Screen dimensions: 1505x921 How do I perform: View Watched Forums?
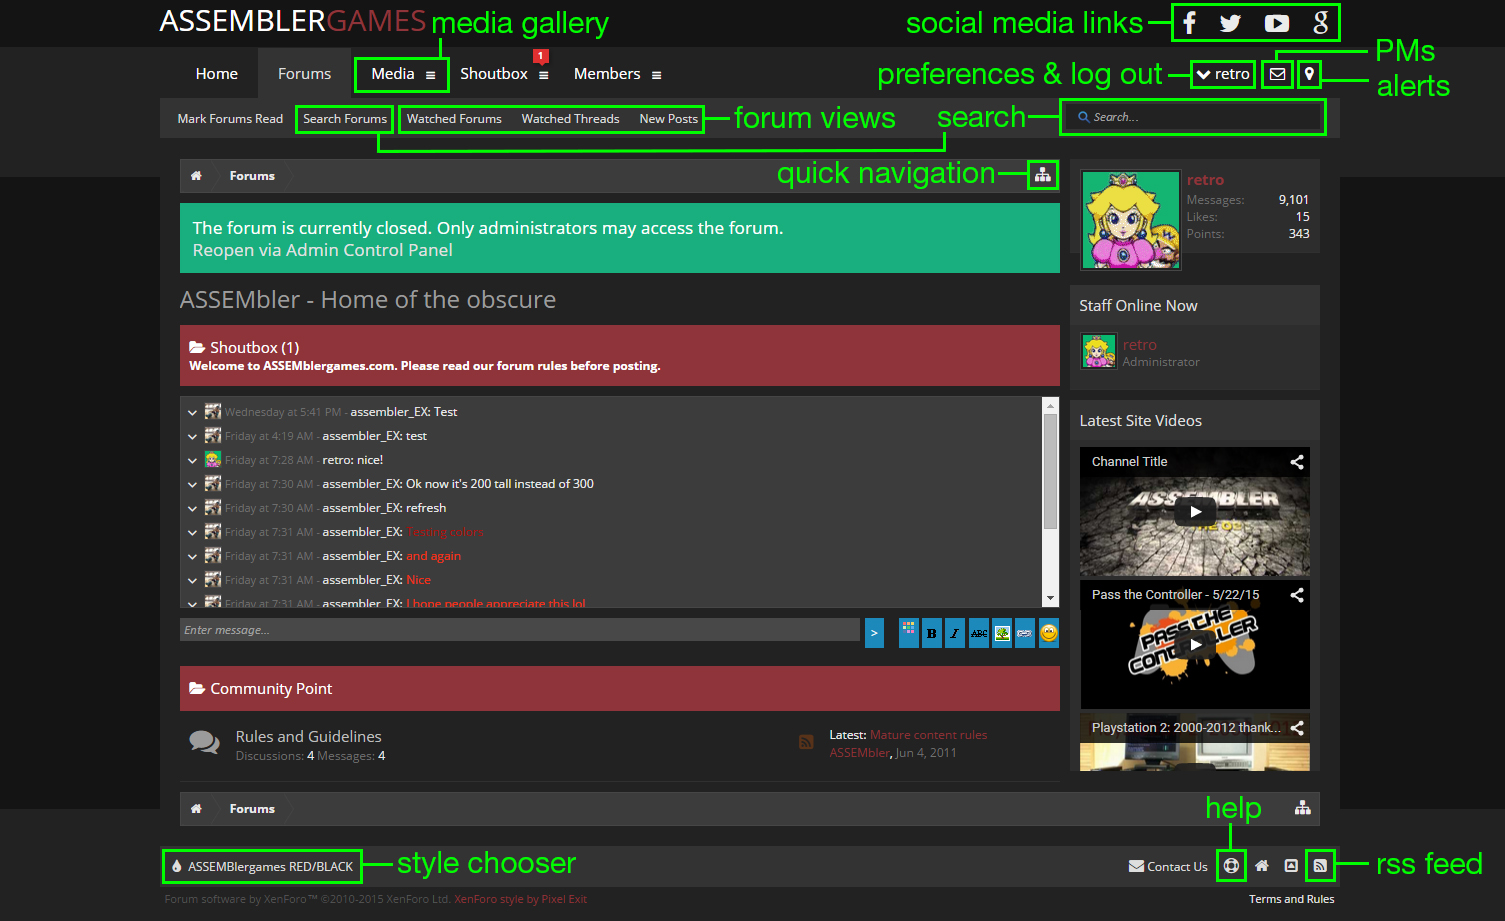click(x=454, y=118)
